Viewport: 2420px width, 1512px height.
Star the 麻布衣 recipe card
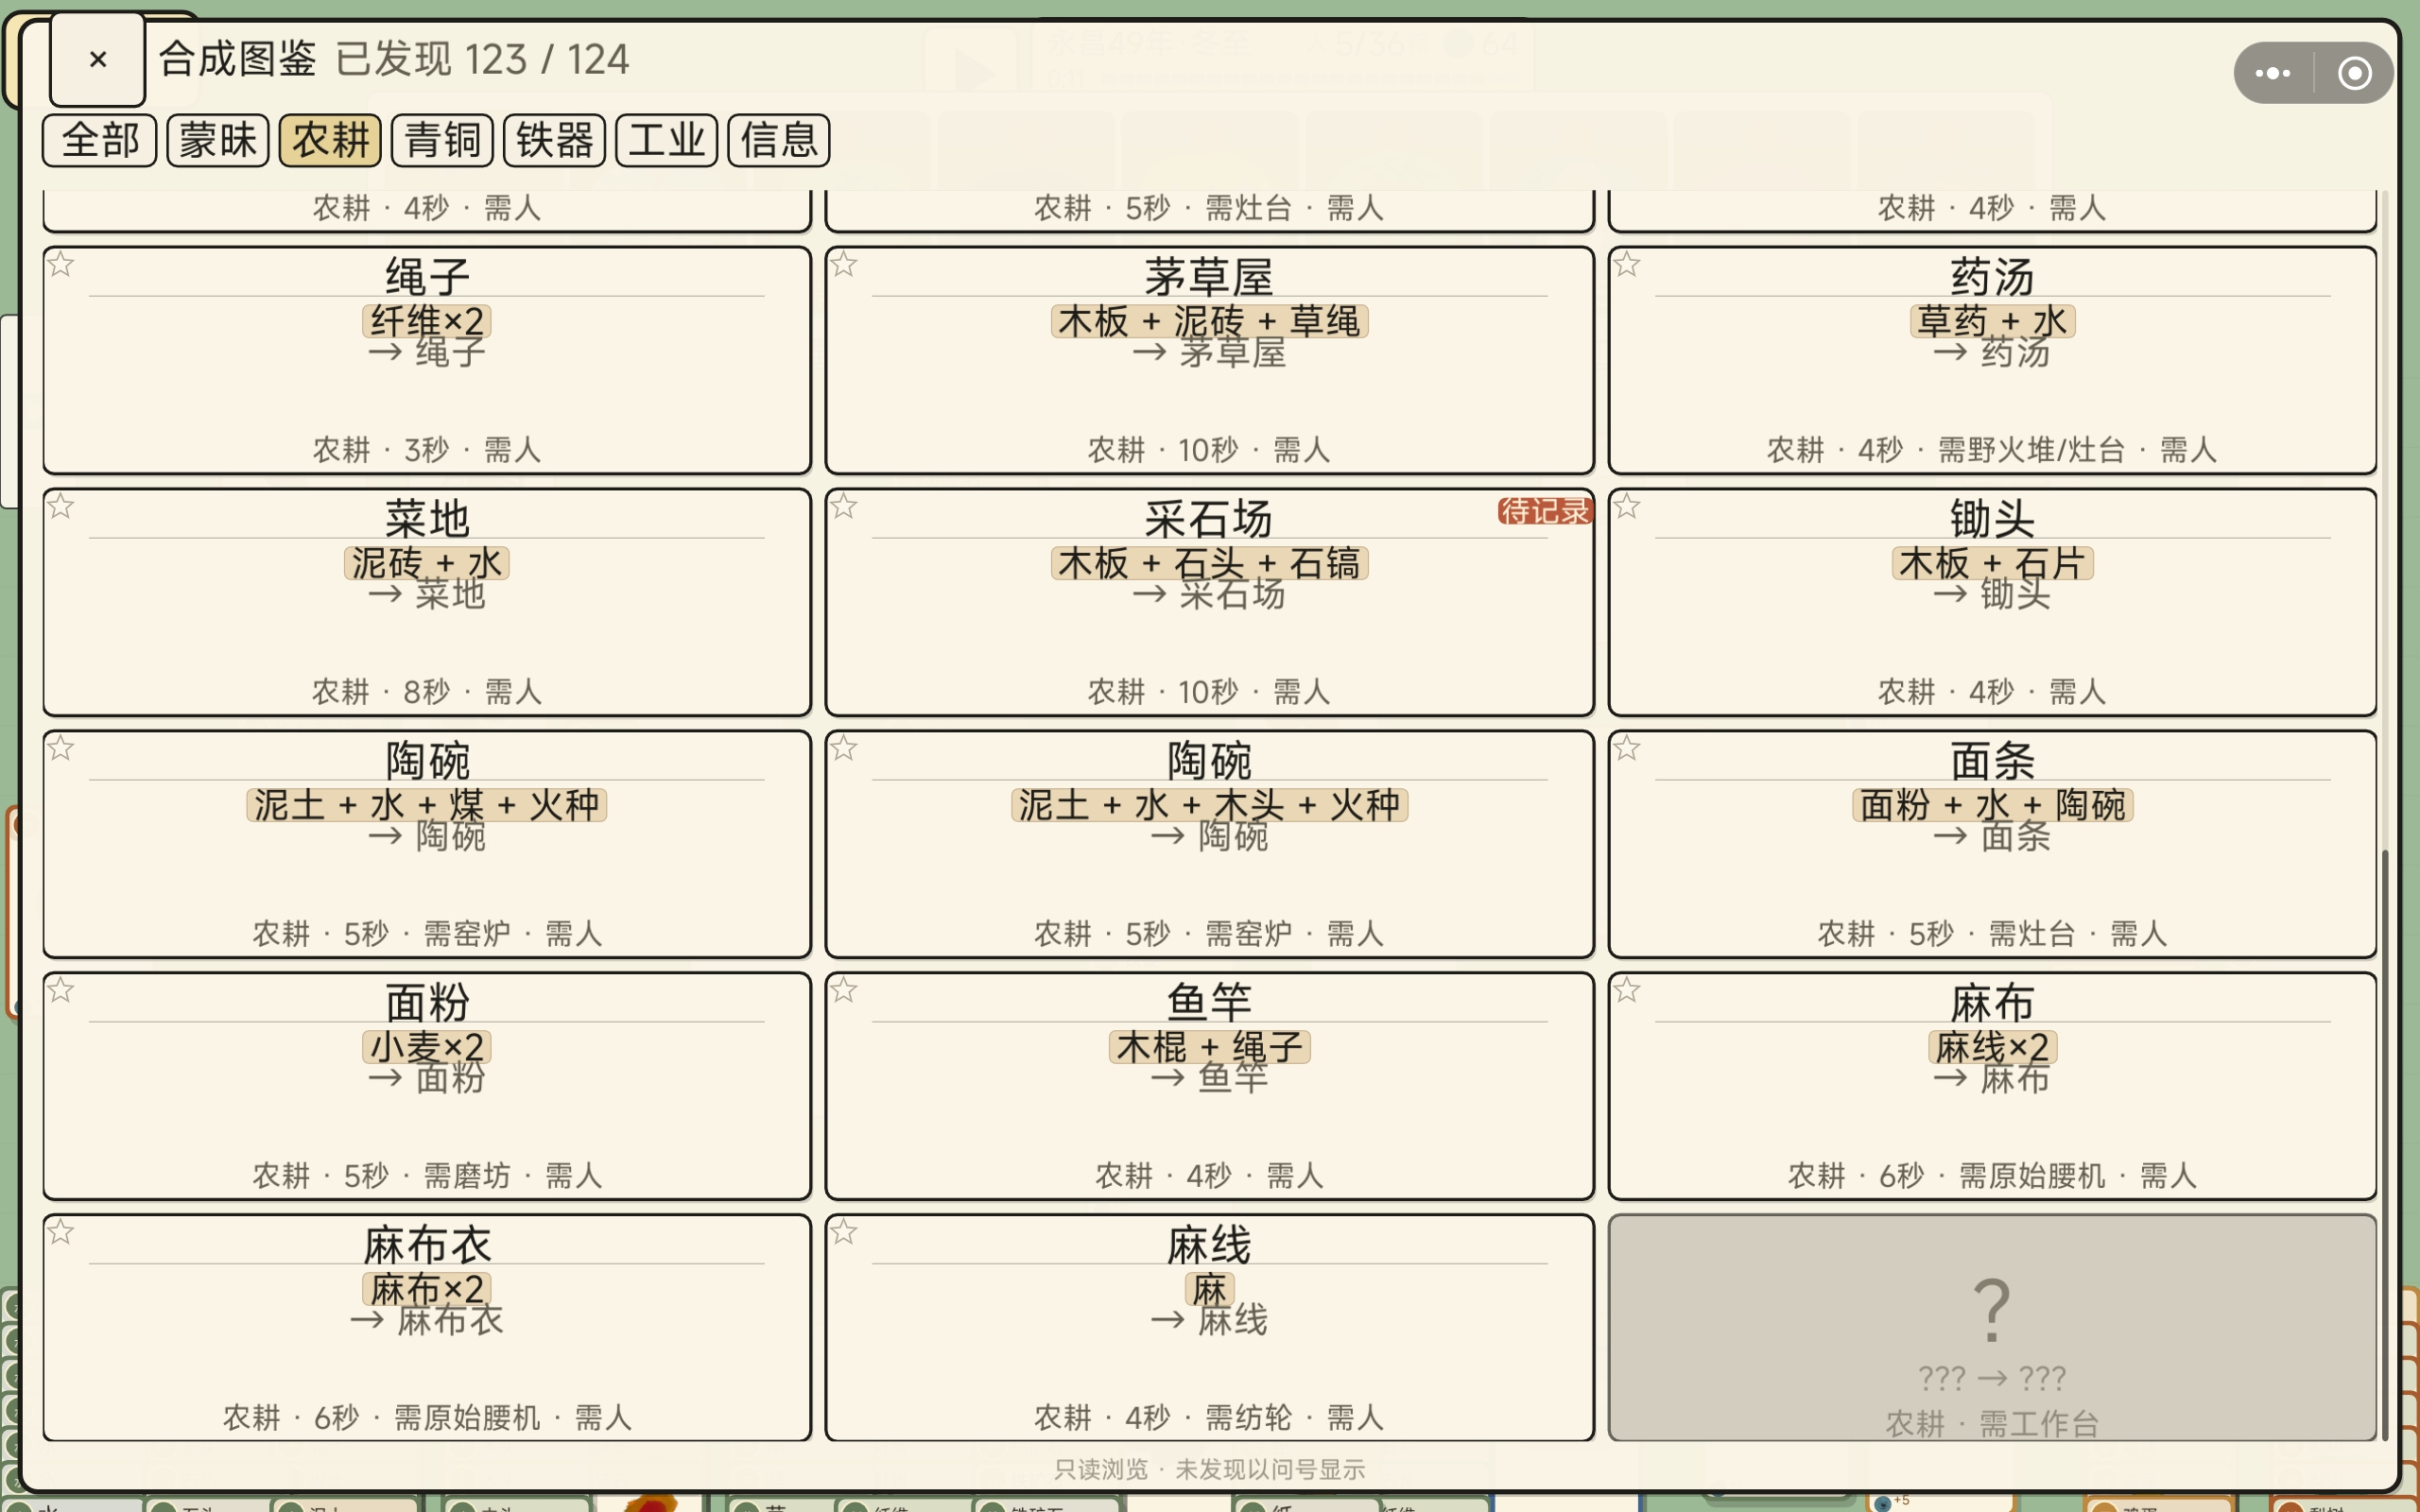61,1232
